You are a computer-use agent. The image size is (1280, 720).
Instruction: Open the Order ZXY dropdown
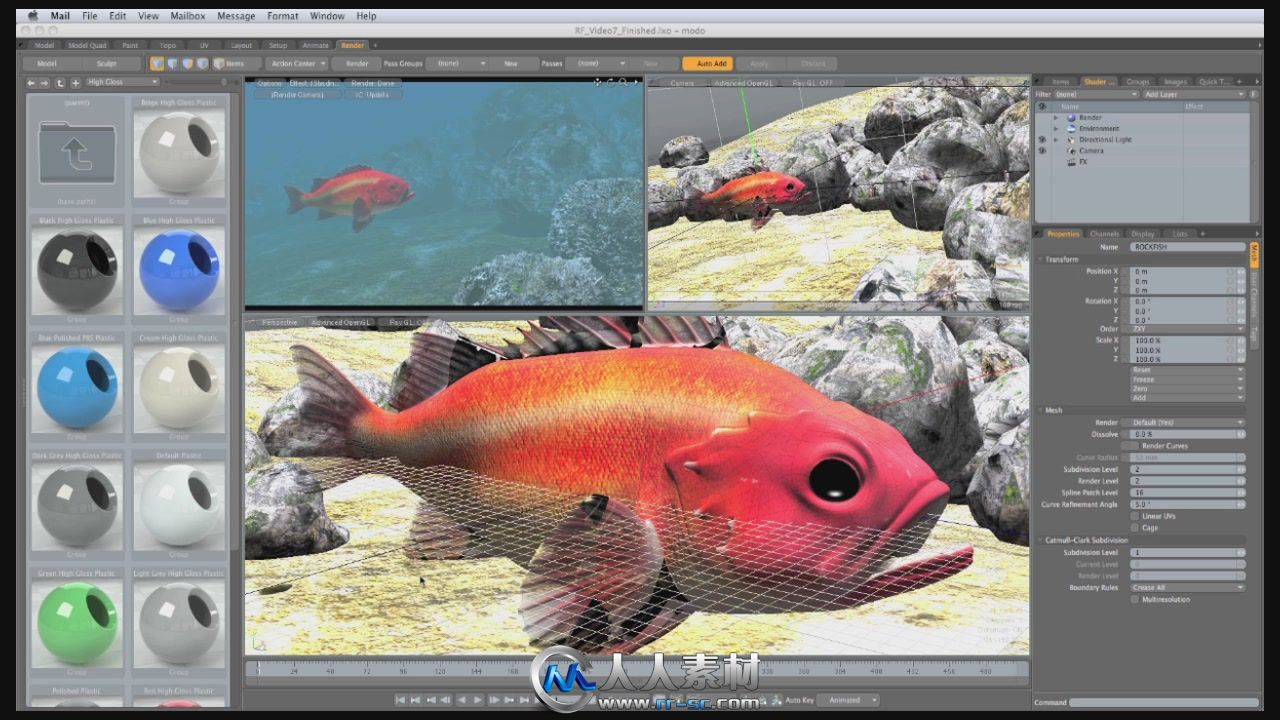(1188, 329)
